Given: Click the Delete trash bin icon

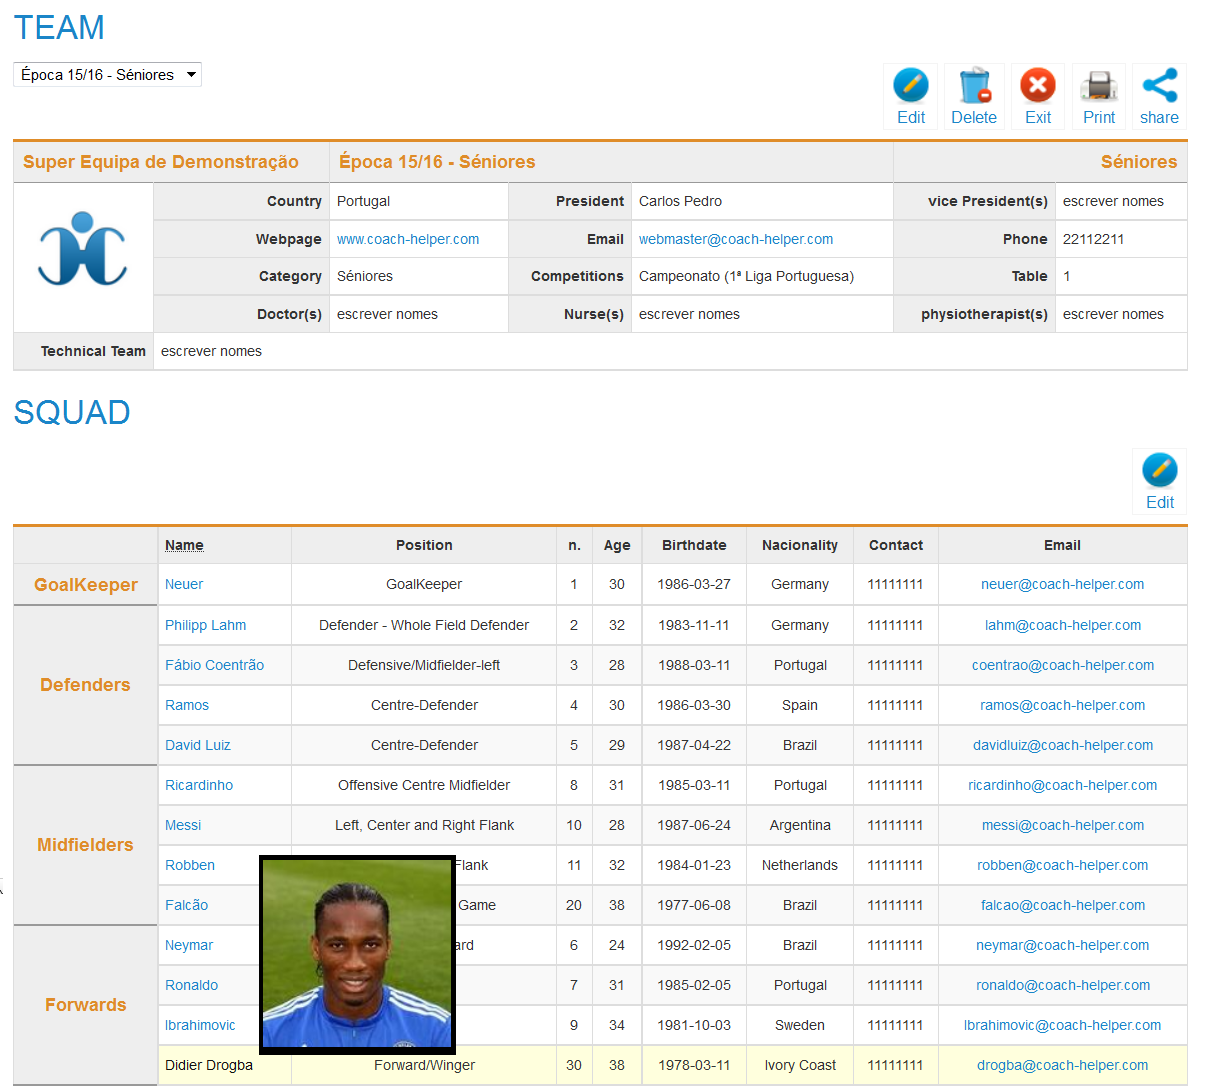Looking at the screenshot, I should (x=973, y=86).
